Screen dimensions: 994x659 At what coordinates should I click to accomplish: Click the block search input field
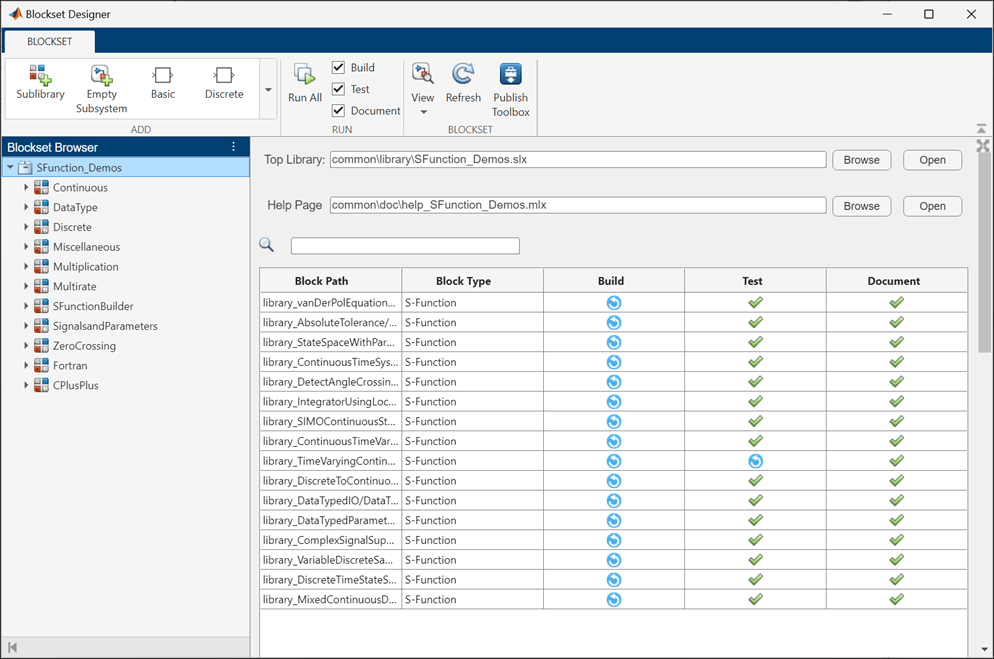tap(405, 246)
